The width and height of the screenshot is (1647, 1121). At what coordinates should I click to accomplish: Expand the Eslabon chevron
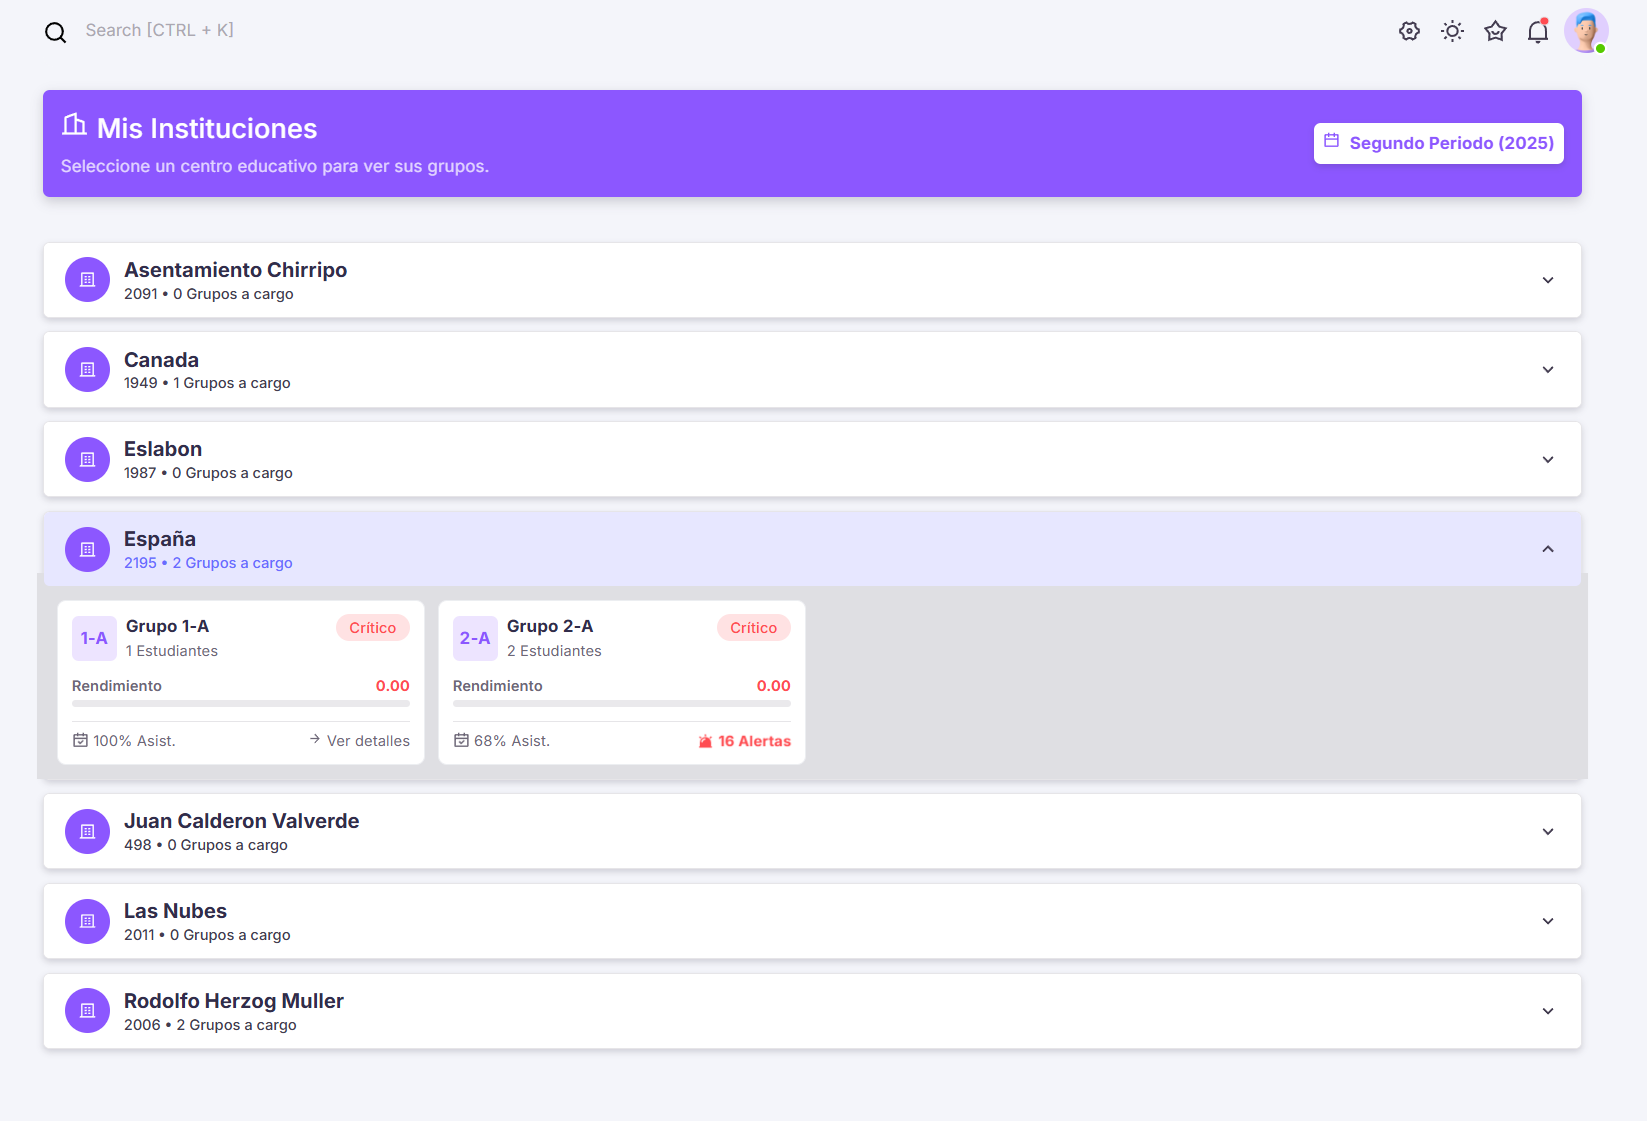tap(1547, 460)
